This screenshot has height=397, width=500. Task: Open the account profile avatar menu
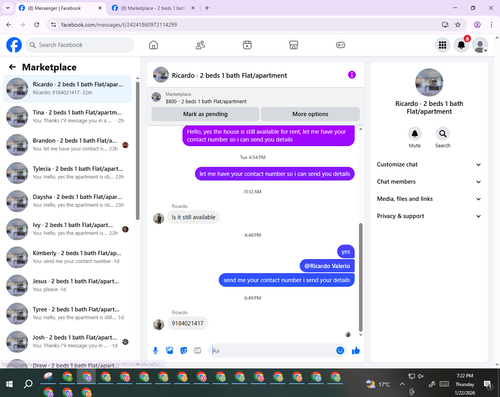480,45
